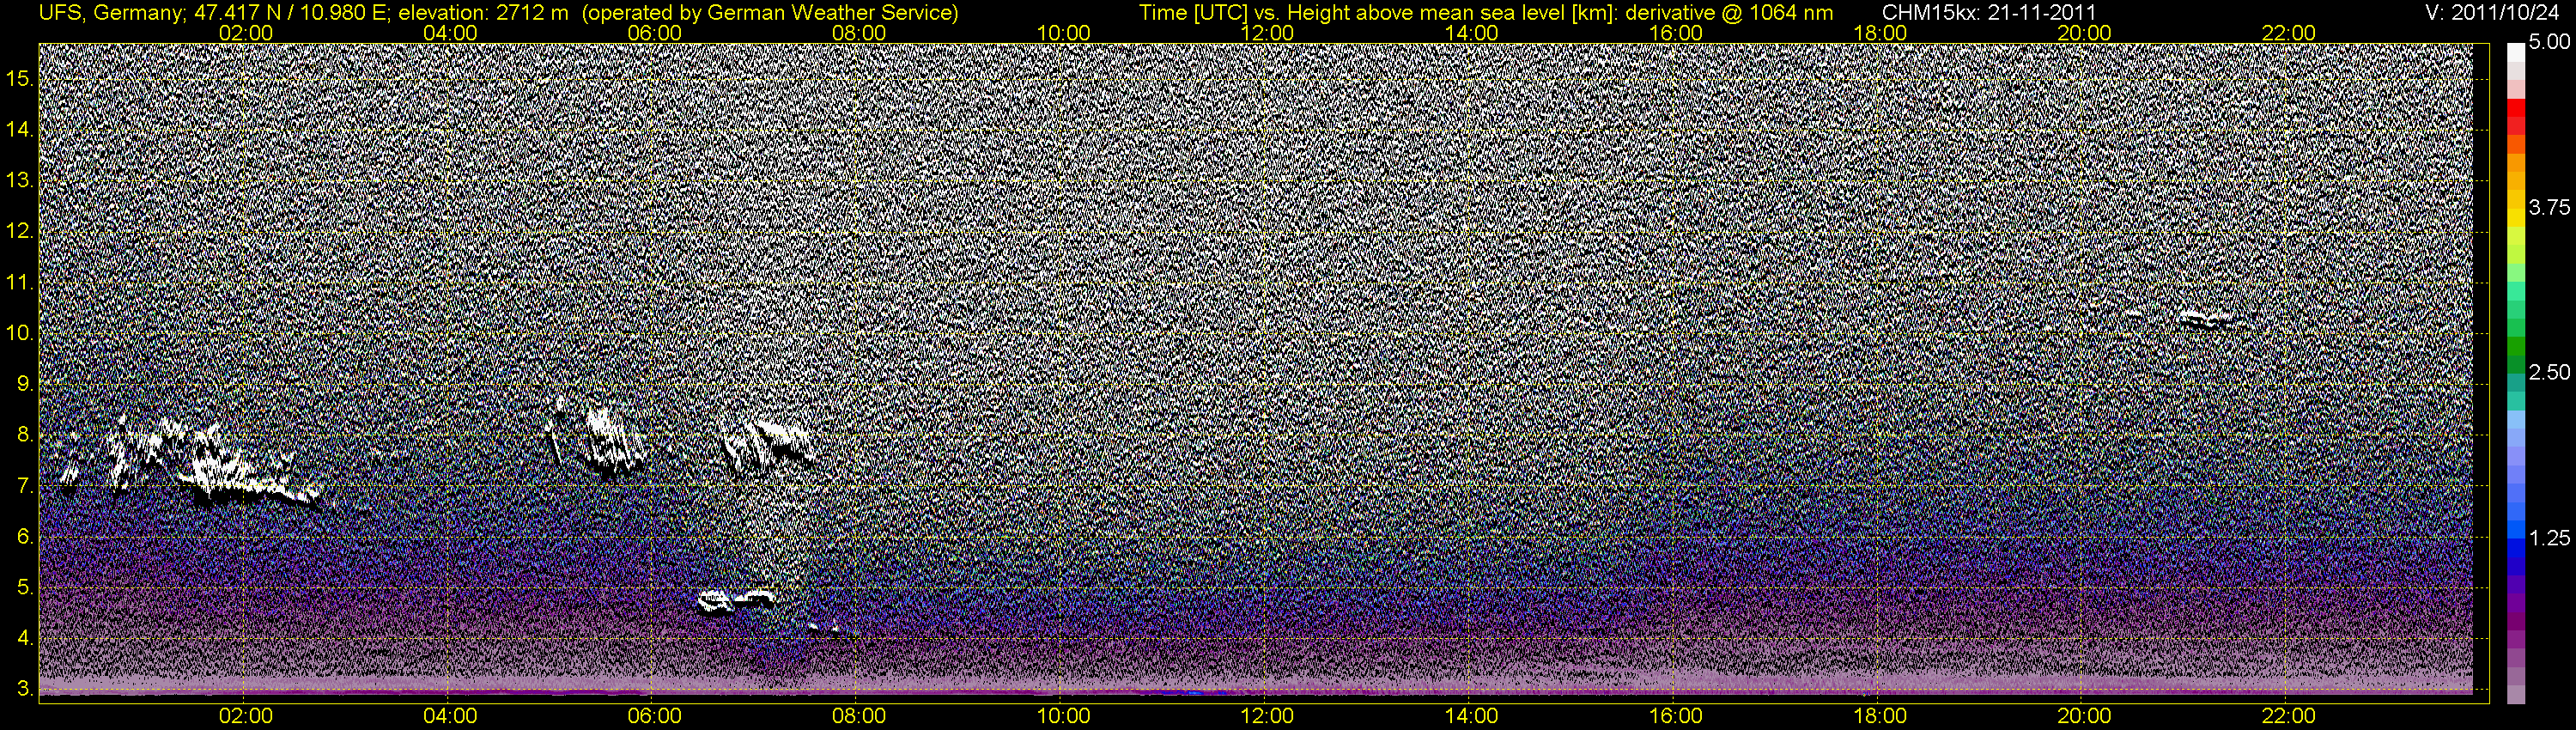Click the bottom time axis label 10:00
Screen dimensions: 2576x730
(x=1063, y=716)
